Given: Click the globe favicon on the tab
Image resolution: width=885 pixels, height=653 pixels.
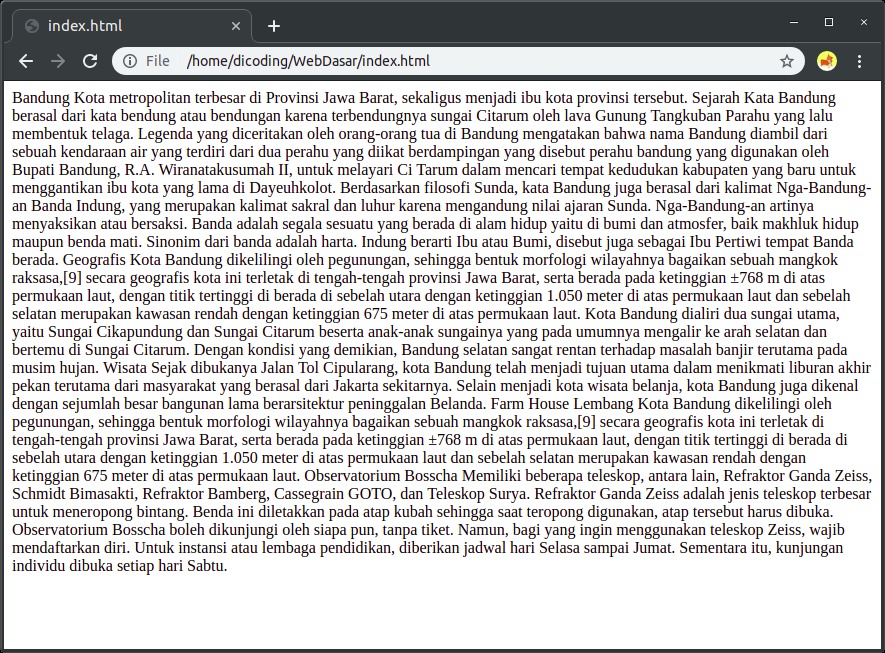Looking at the screenshot, I should coord(32,26).
